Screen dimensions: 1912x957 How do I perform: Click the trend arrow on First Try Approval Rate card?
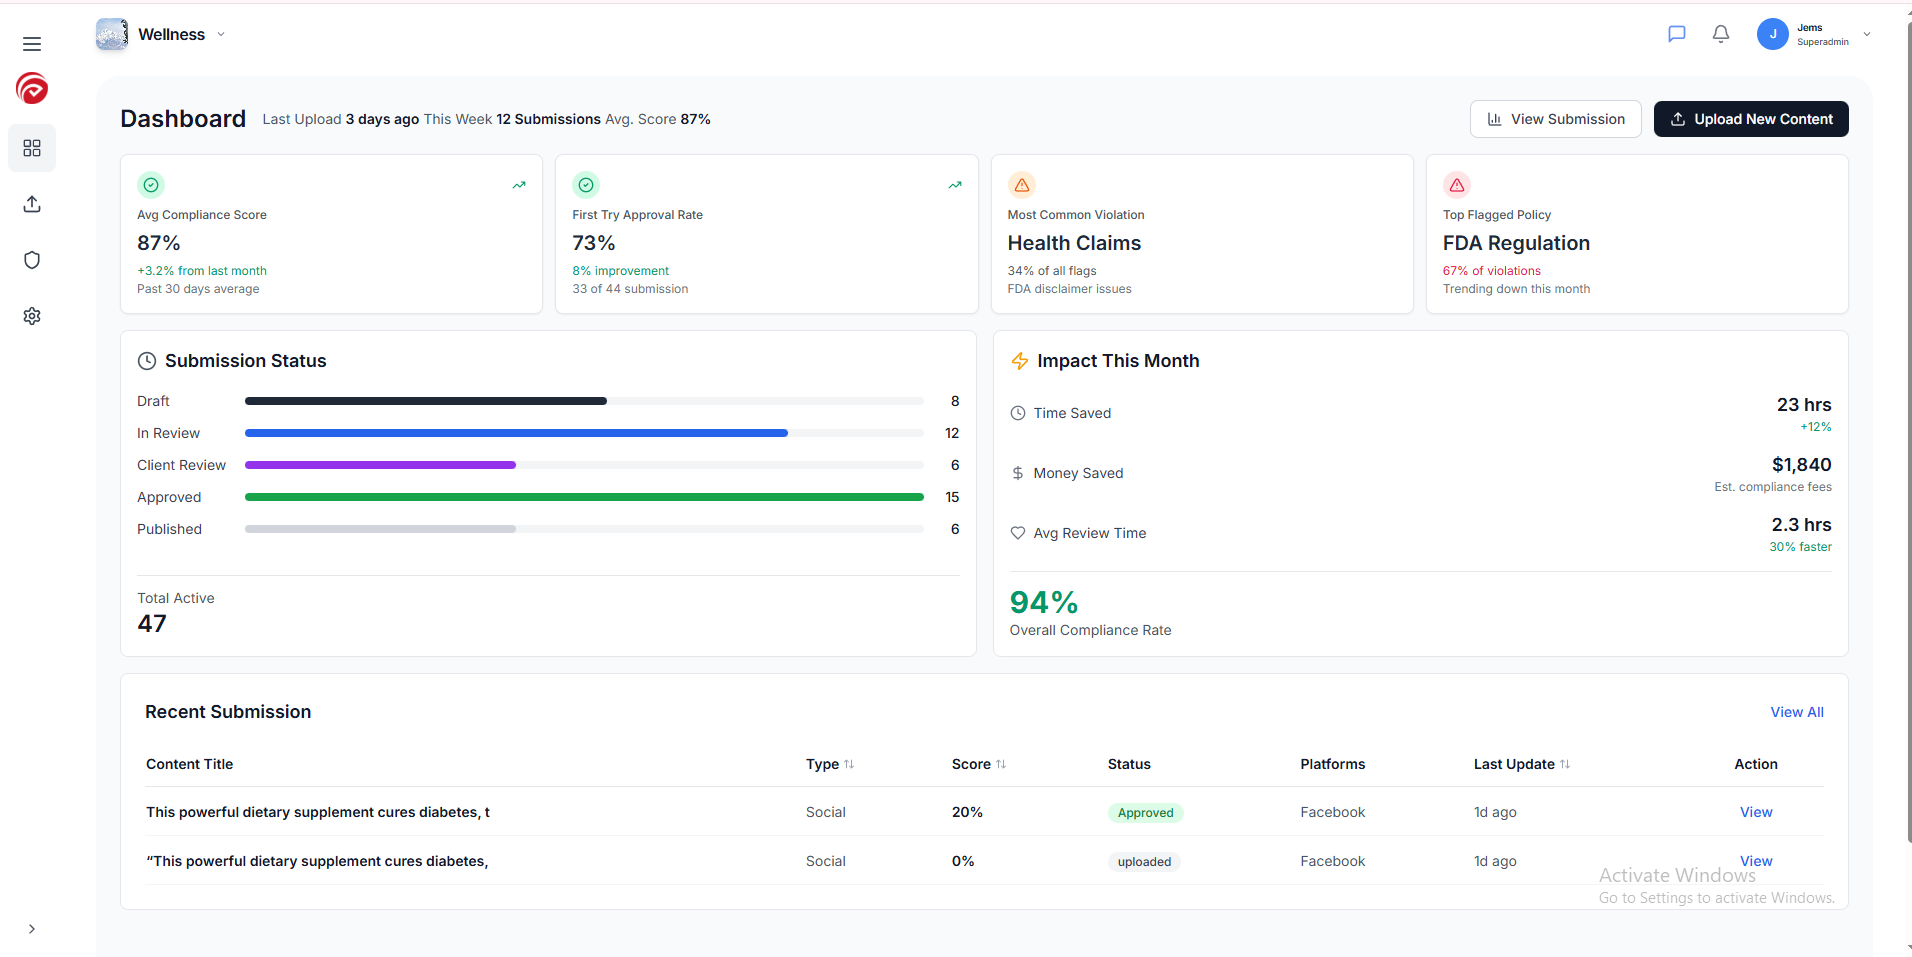pos(955,185)
